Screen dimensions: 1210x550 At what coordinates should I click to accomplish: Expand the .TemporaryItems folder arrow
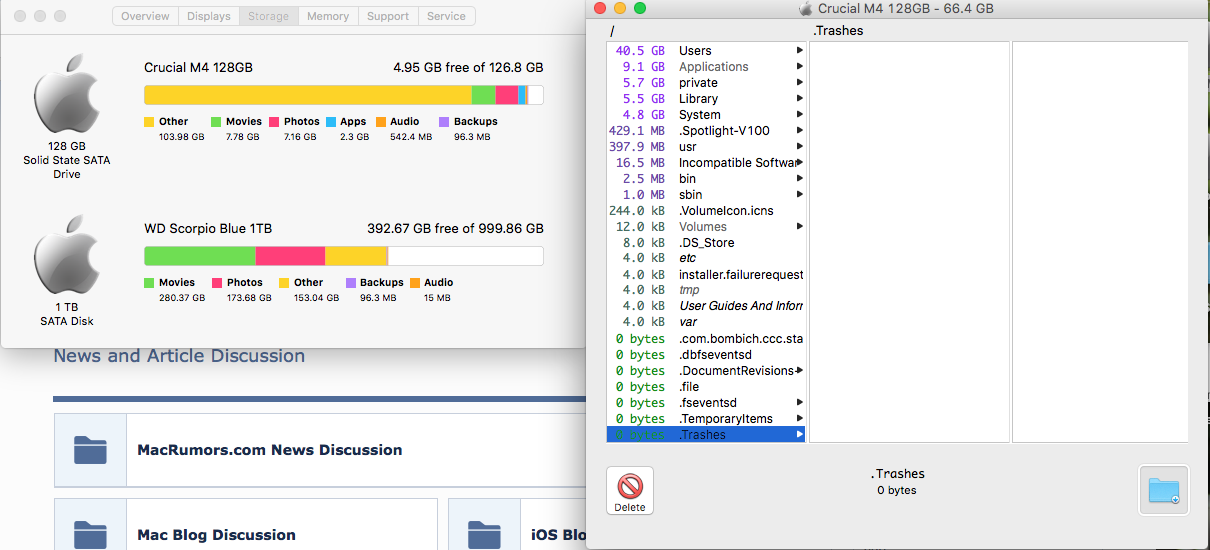799,418
